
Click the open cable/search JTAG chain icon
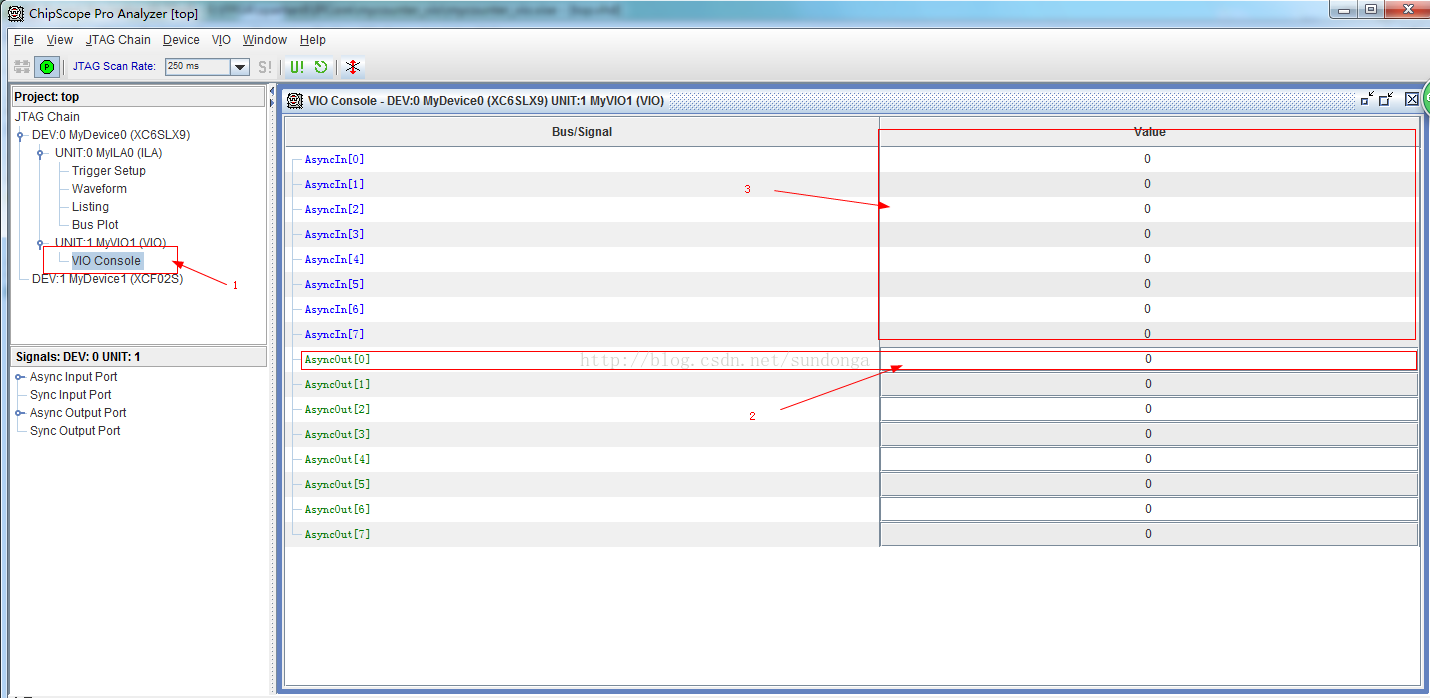[x=22, y=67]
